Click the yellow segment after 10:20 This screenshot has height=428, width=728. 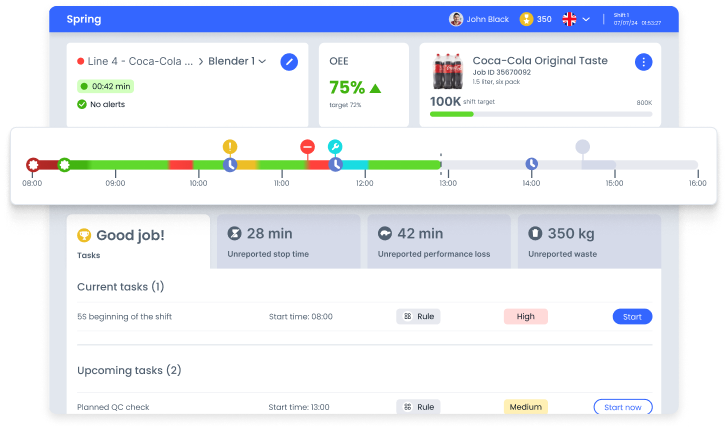247,164
